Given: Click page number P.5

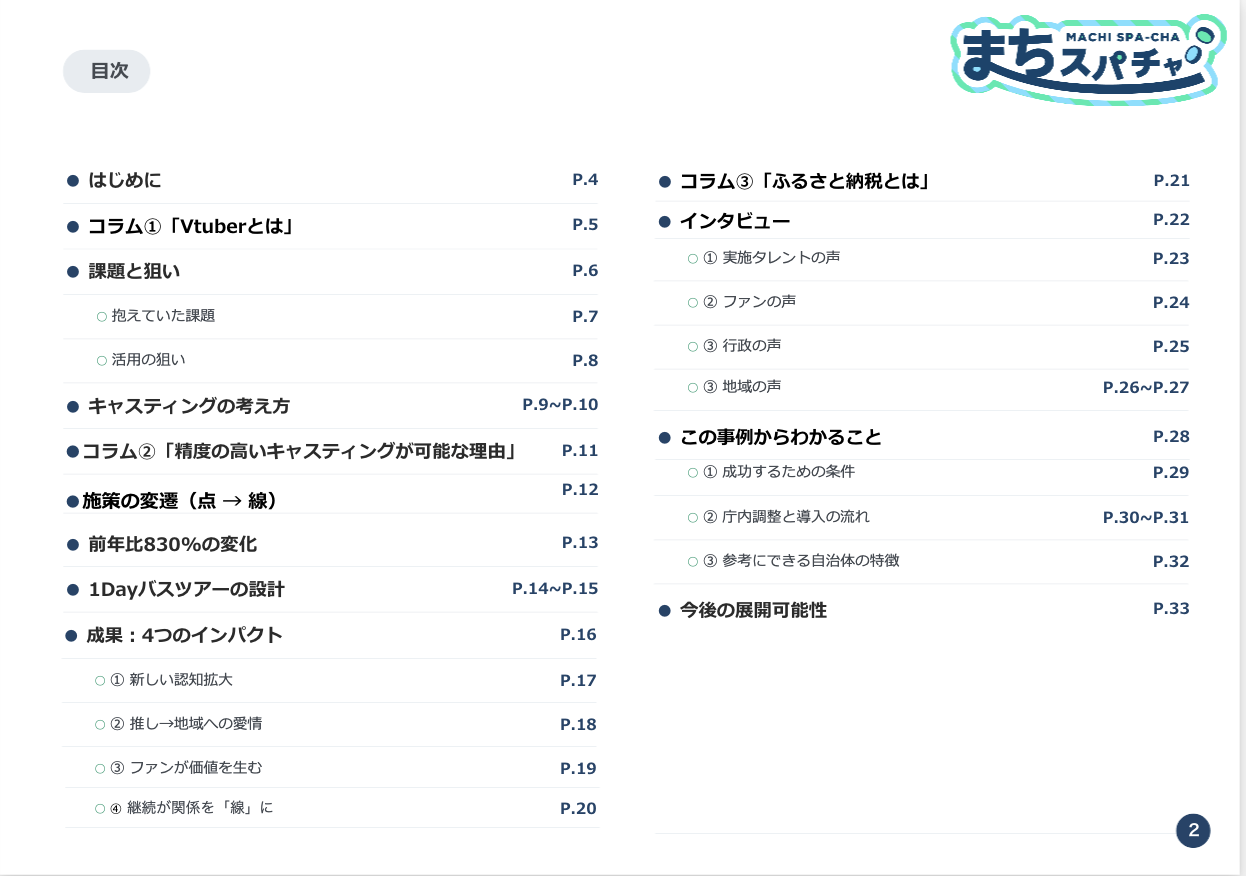Looking at the screenshot, I should pos(585,225).
